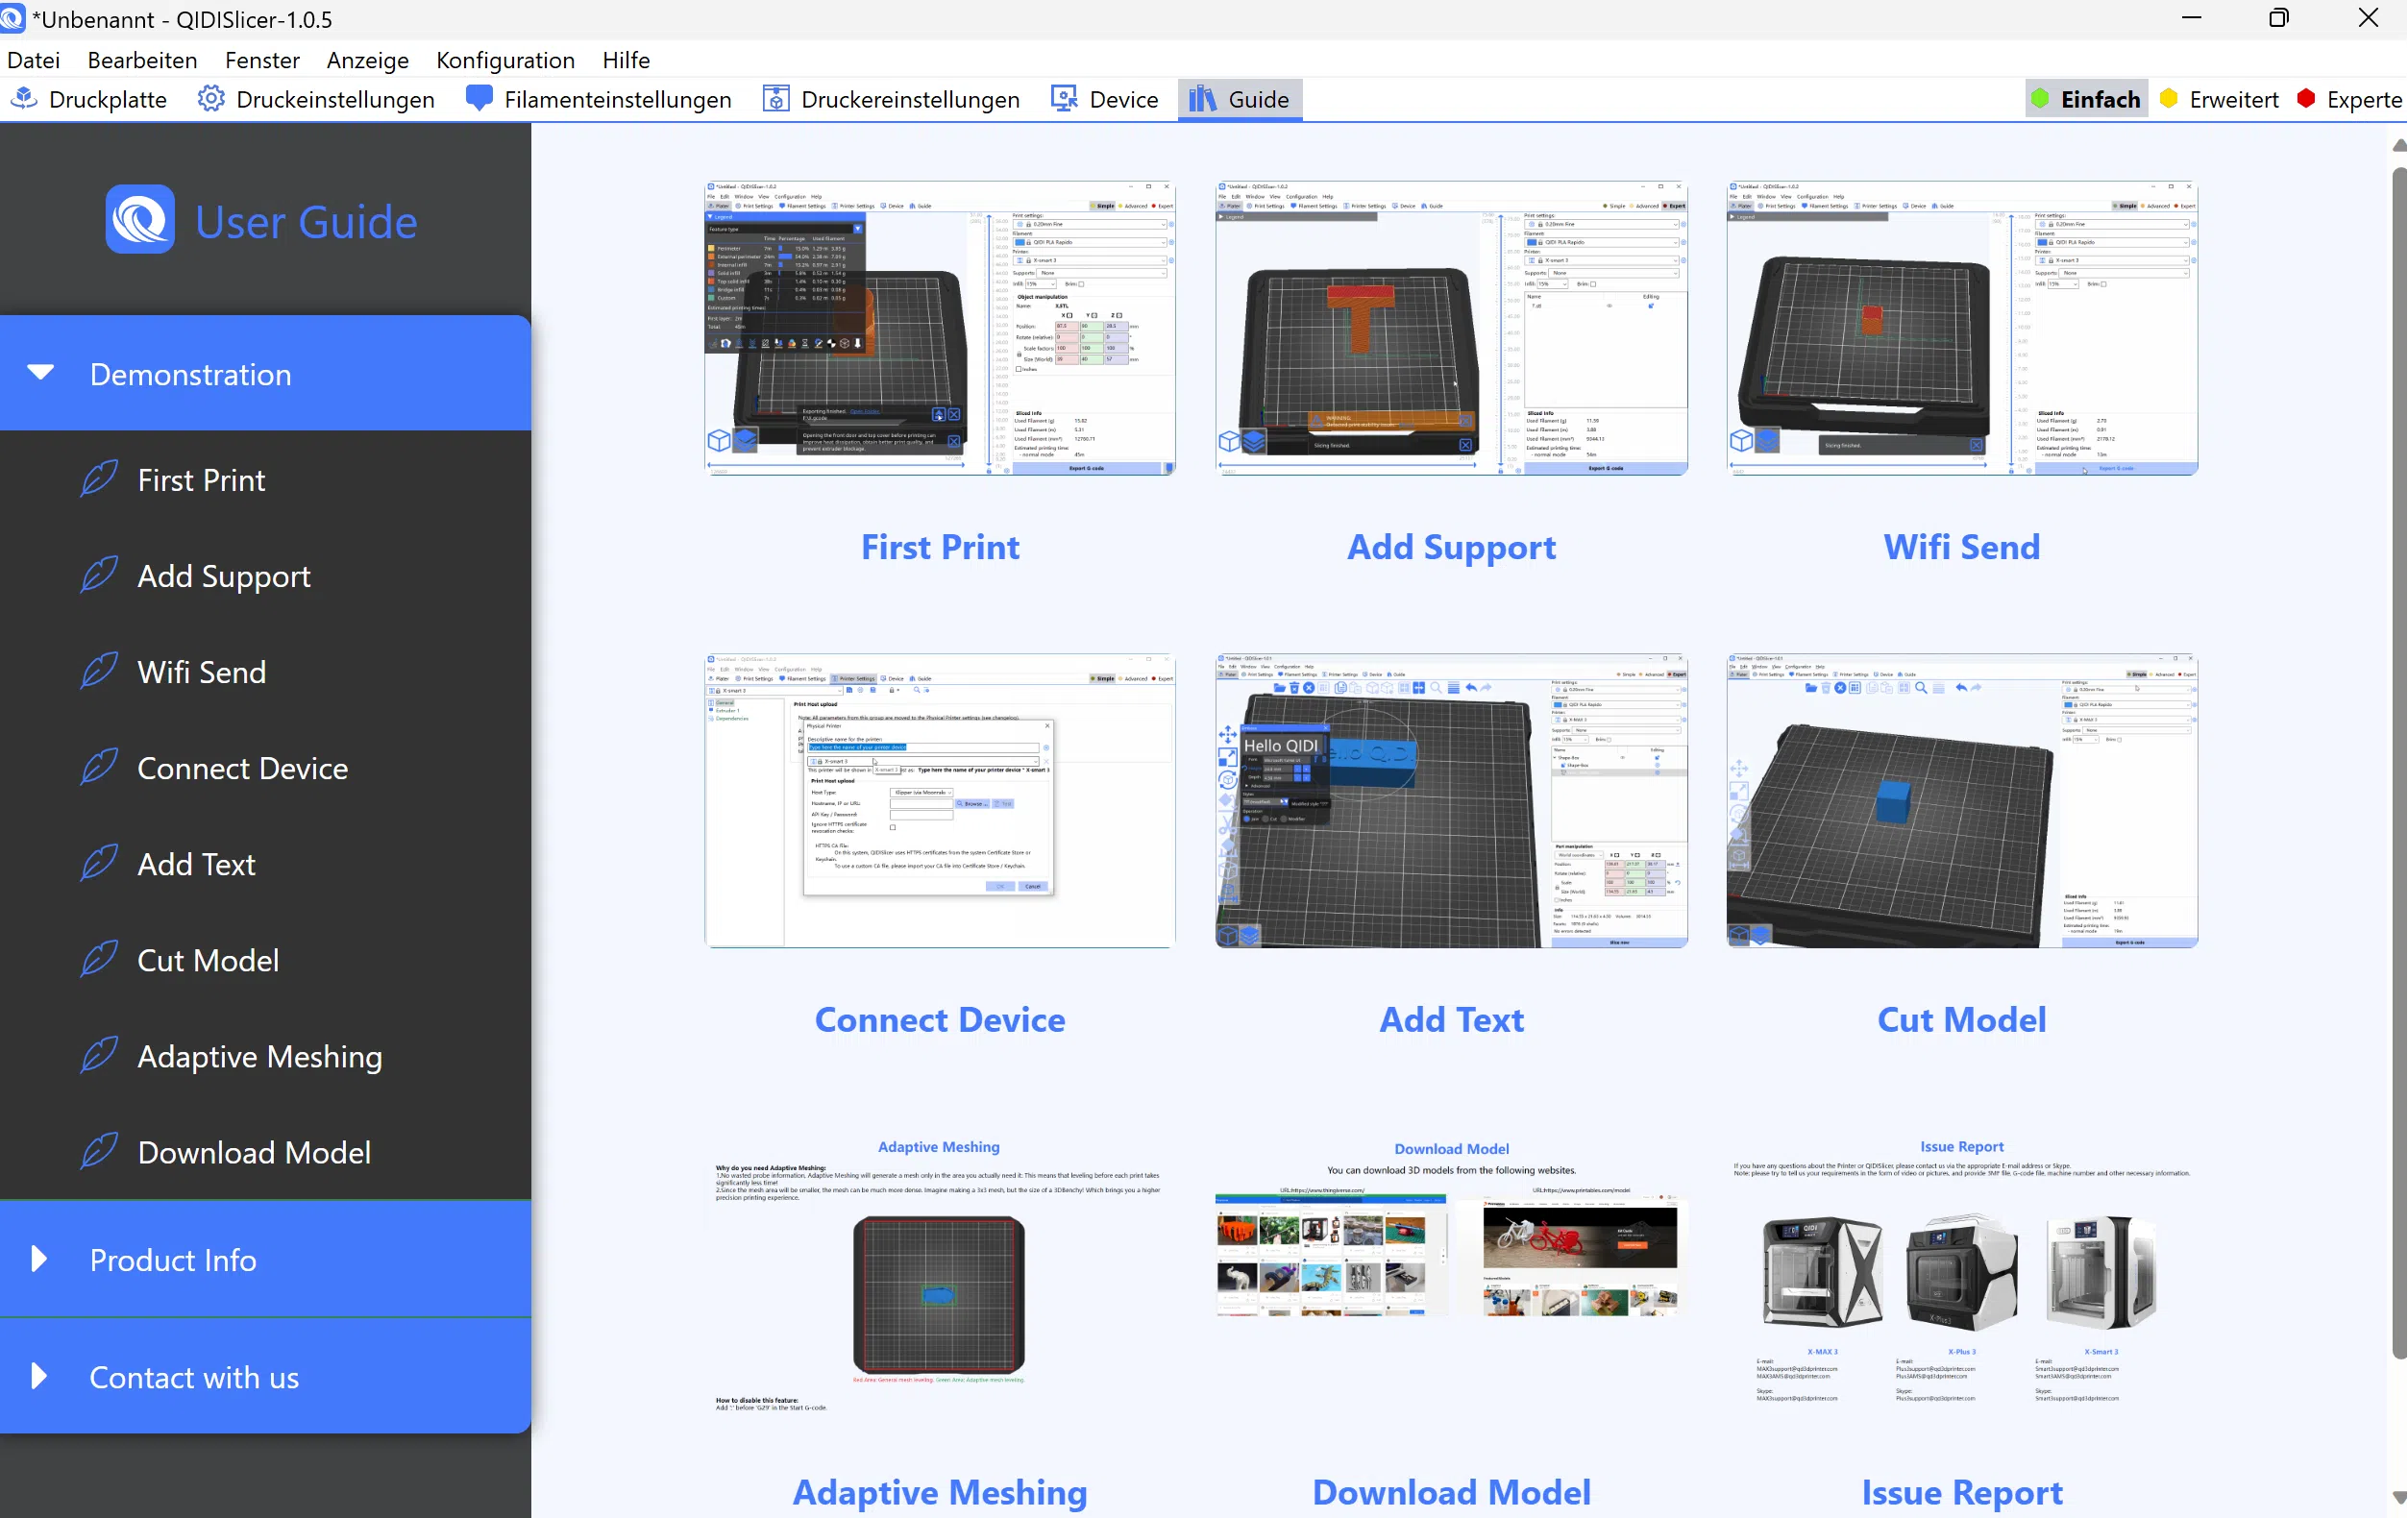Select Experte mode with red dot
The width and height of the screenshot is (2408, 1518).
coord(2350,99)
